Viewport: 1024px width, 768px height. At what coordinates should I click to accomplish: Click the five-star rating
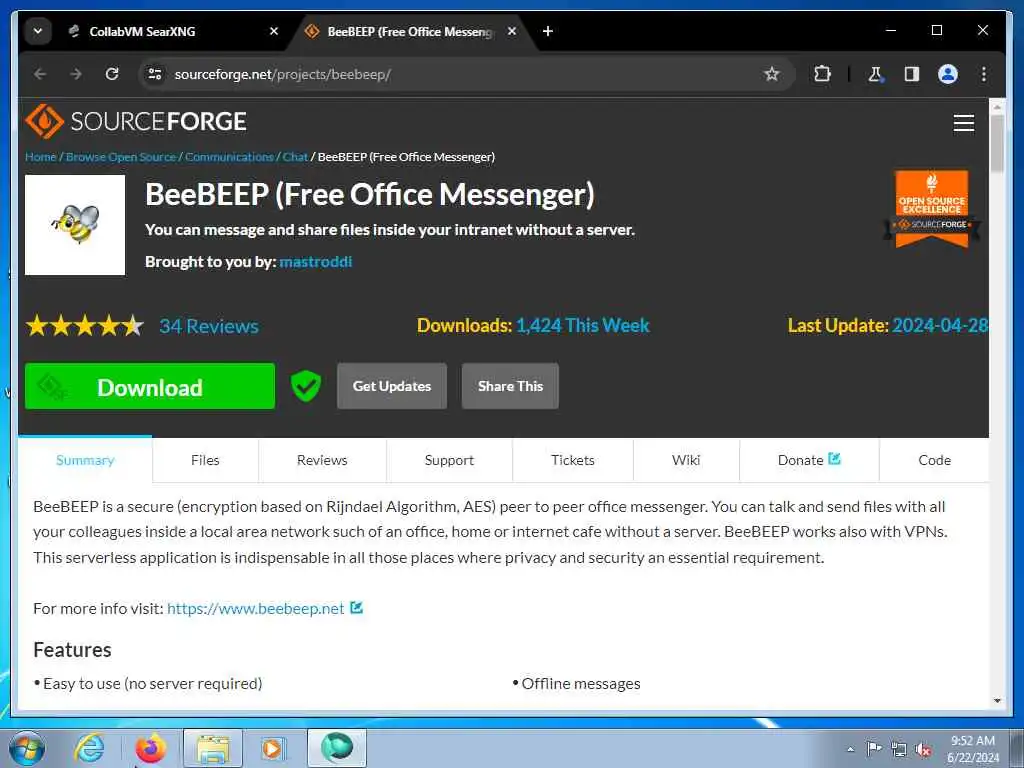pos(85,325)
